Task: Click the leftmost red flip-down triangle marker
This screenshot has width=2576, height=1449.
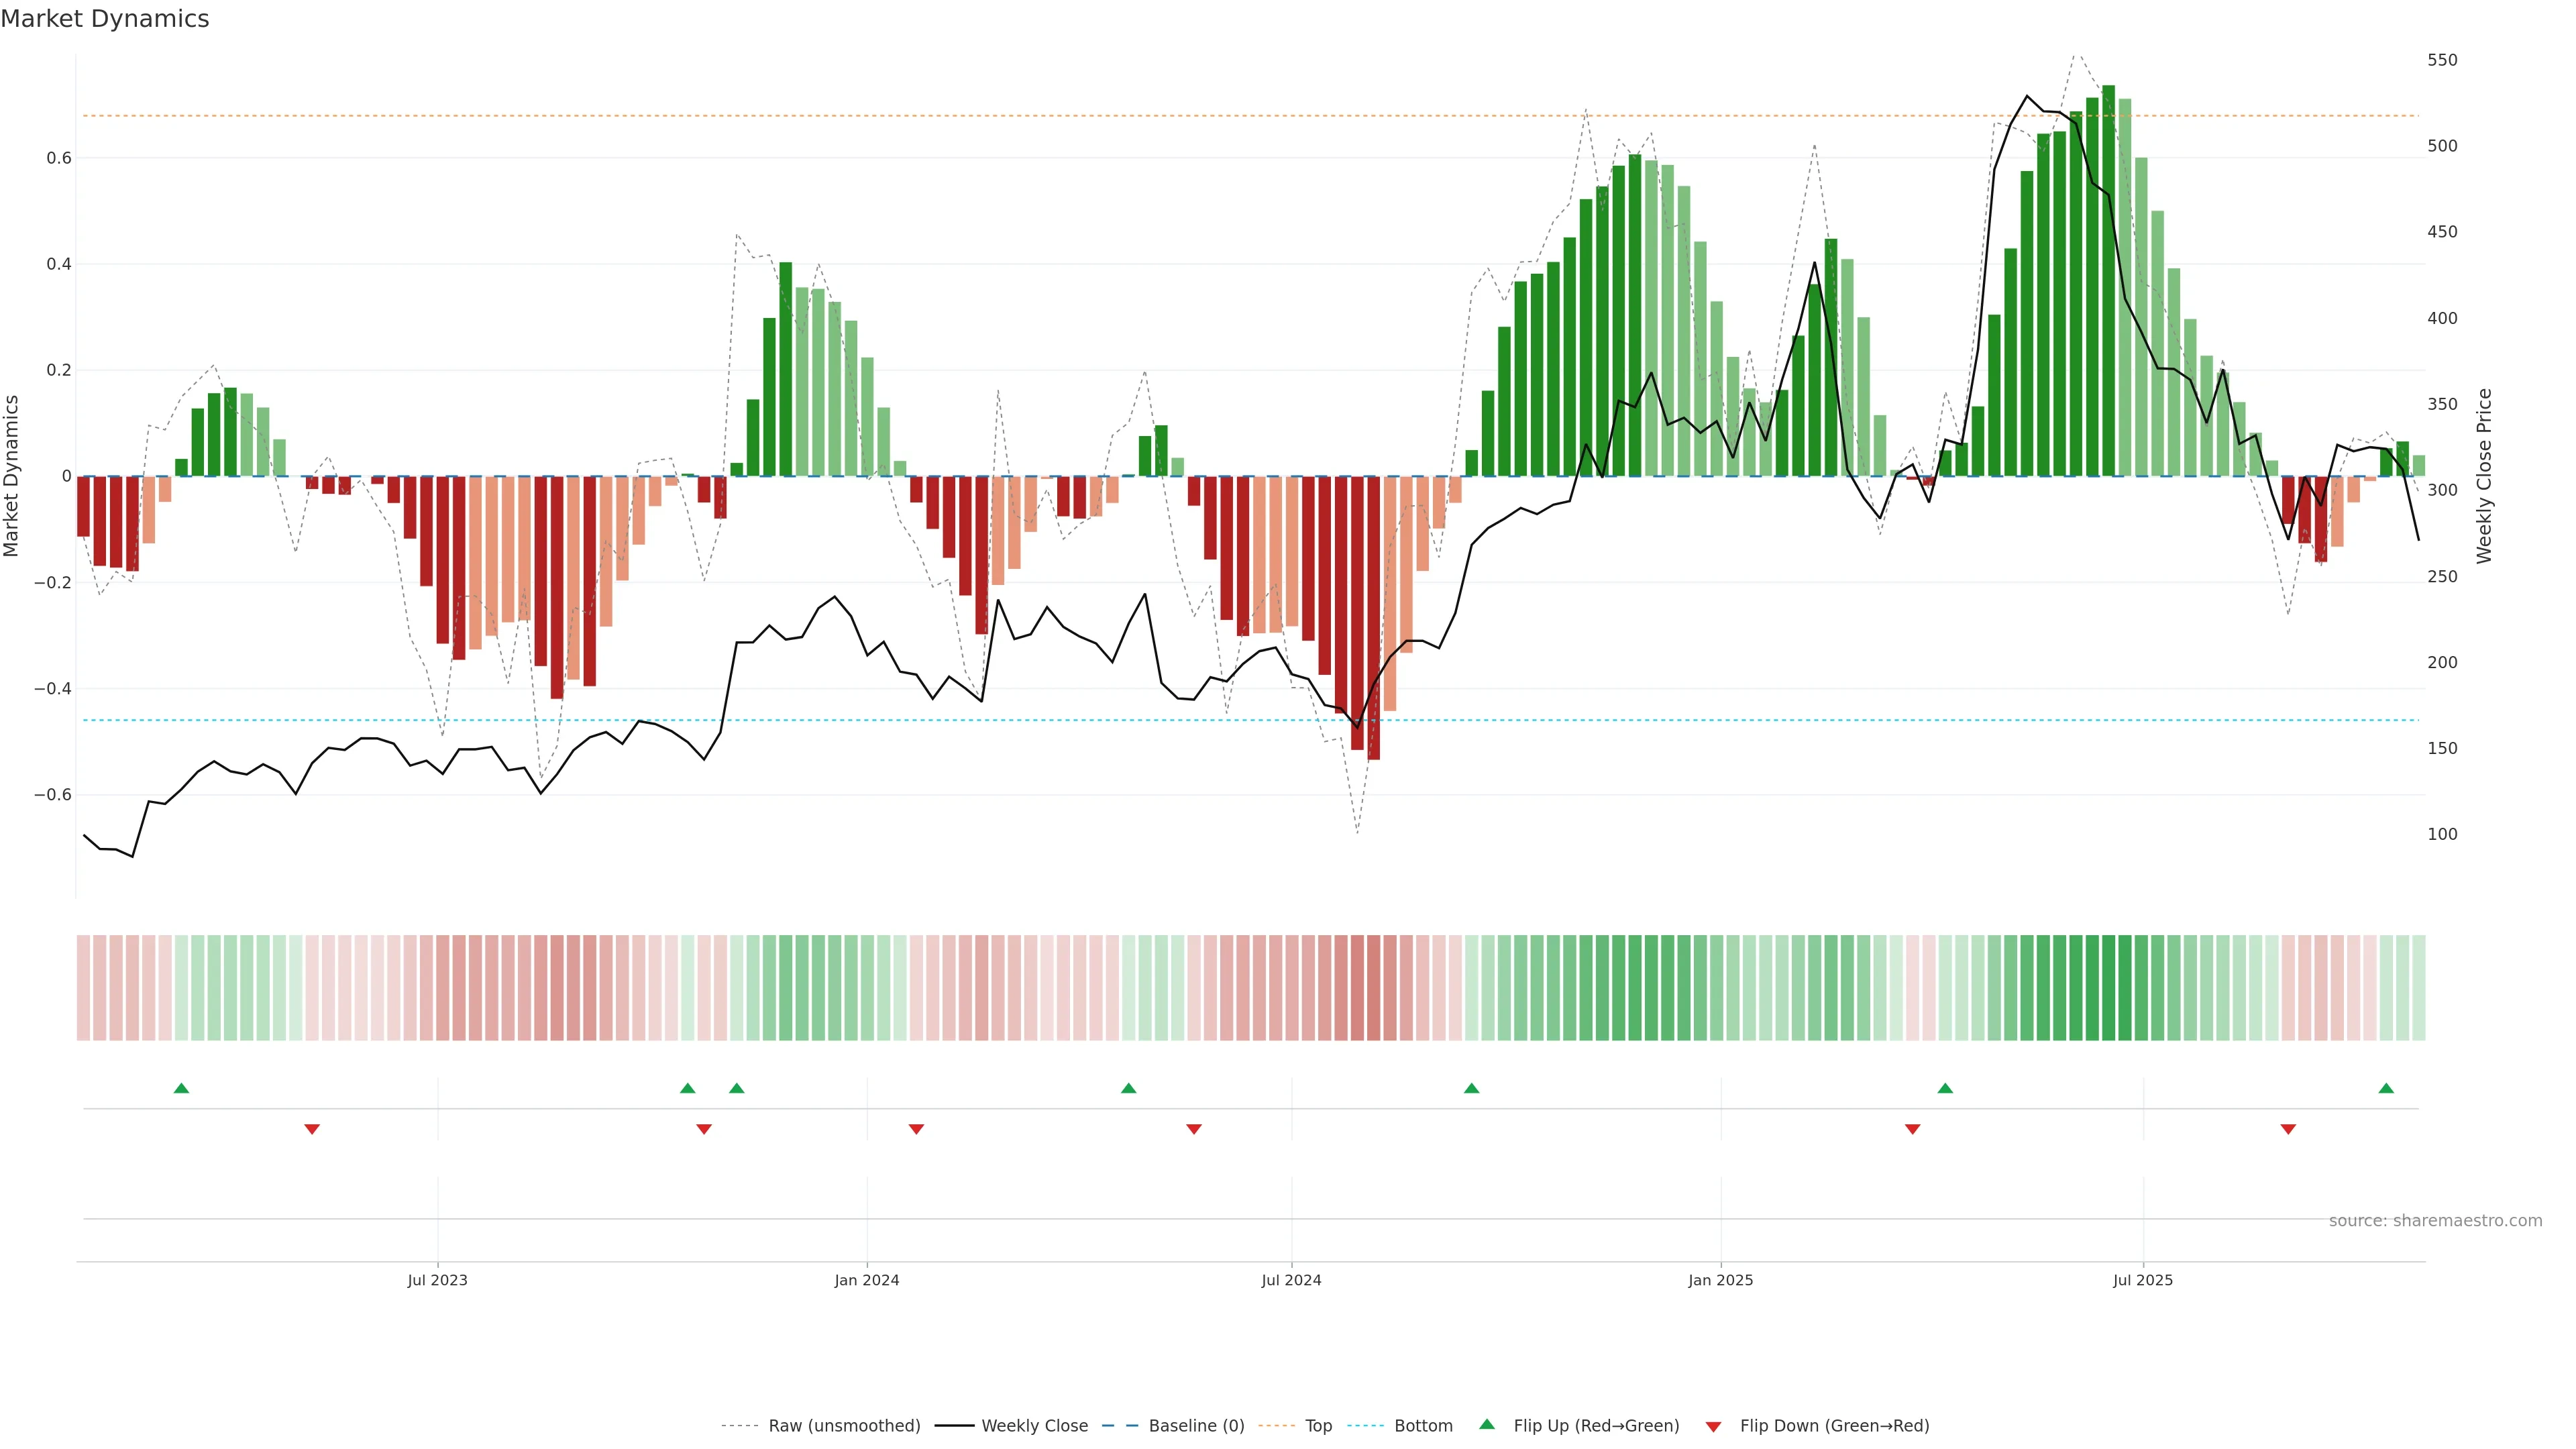Action: pos(312,1129)
